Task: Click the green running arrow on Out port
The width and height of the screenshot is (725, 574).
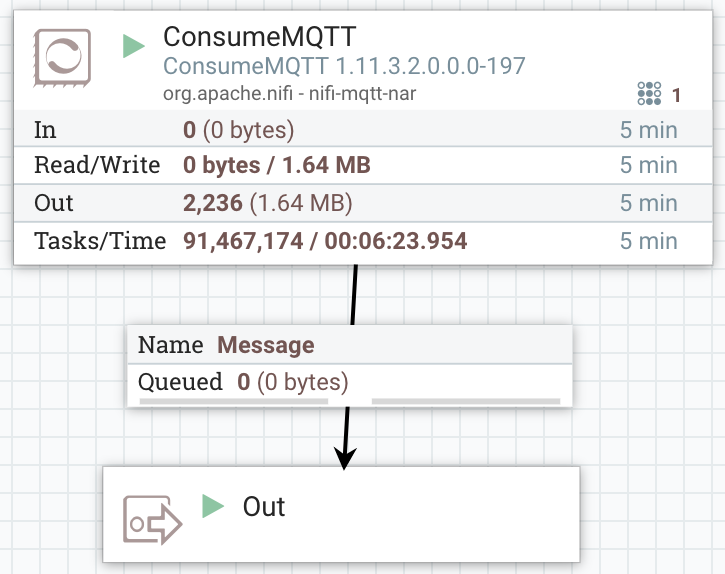Action: (x=212, y=505)
